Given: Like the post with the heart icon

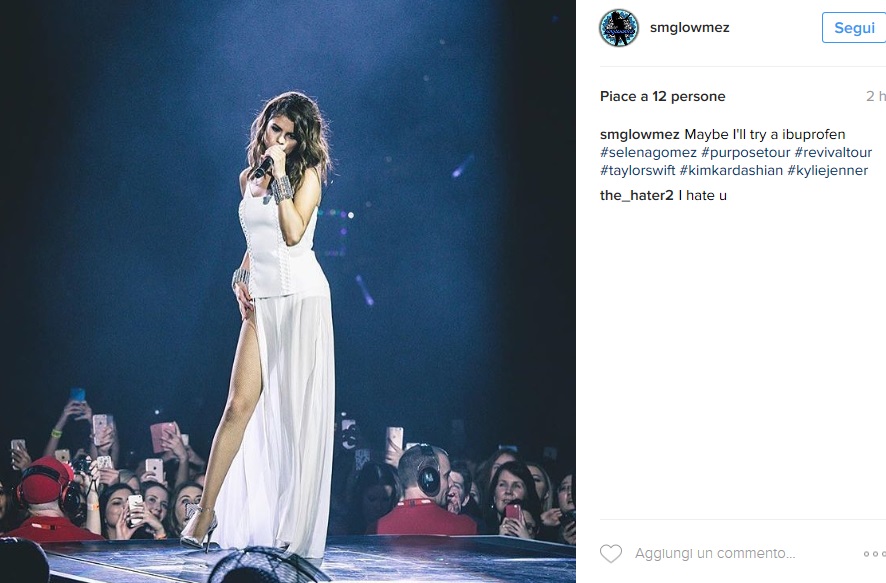Looking at the screenshot, I should pyautogui.click(x=611, y=553).
